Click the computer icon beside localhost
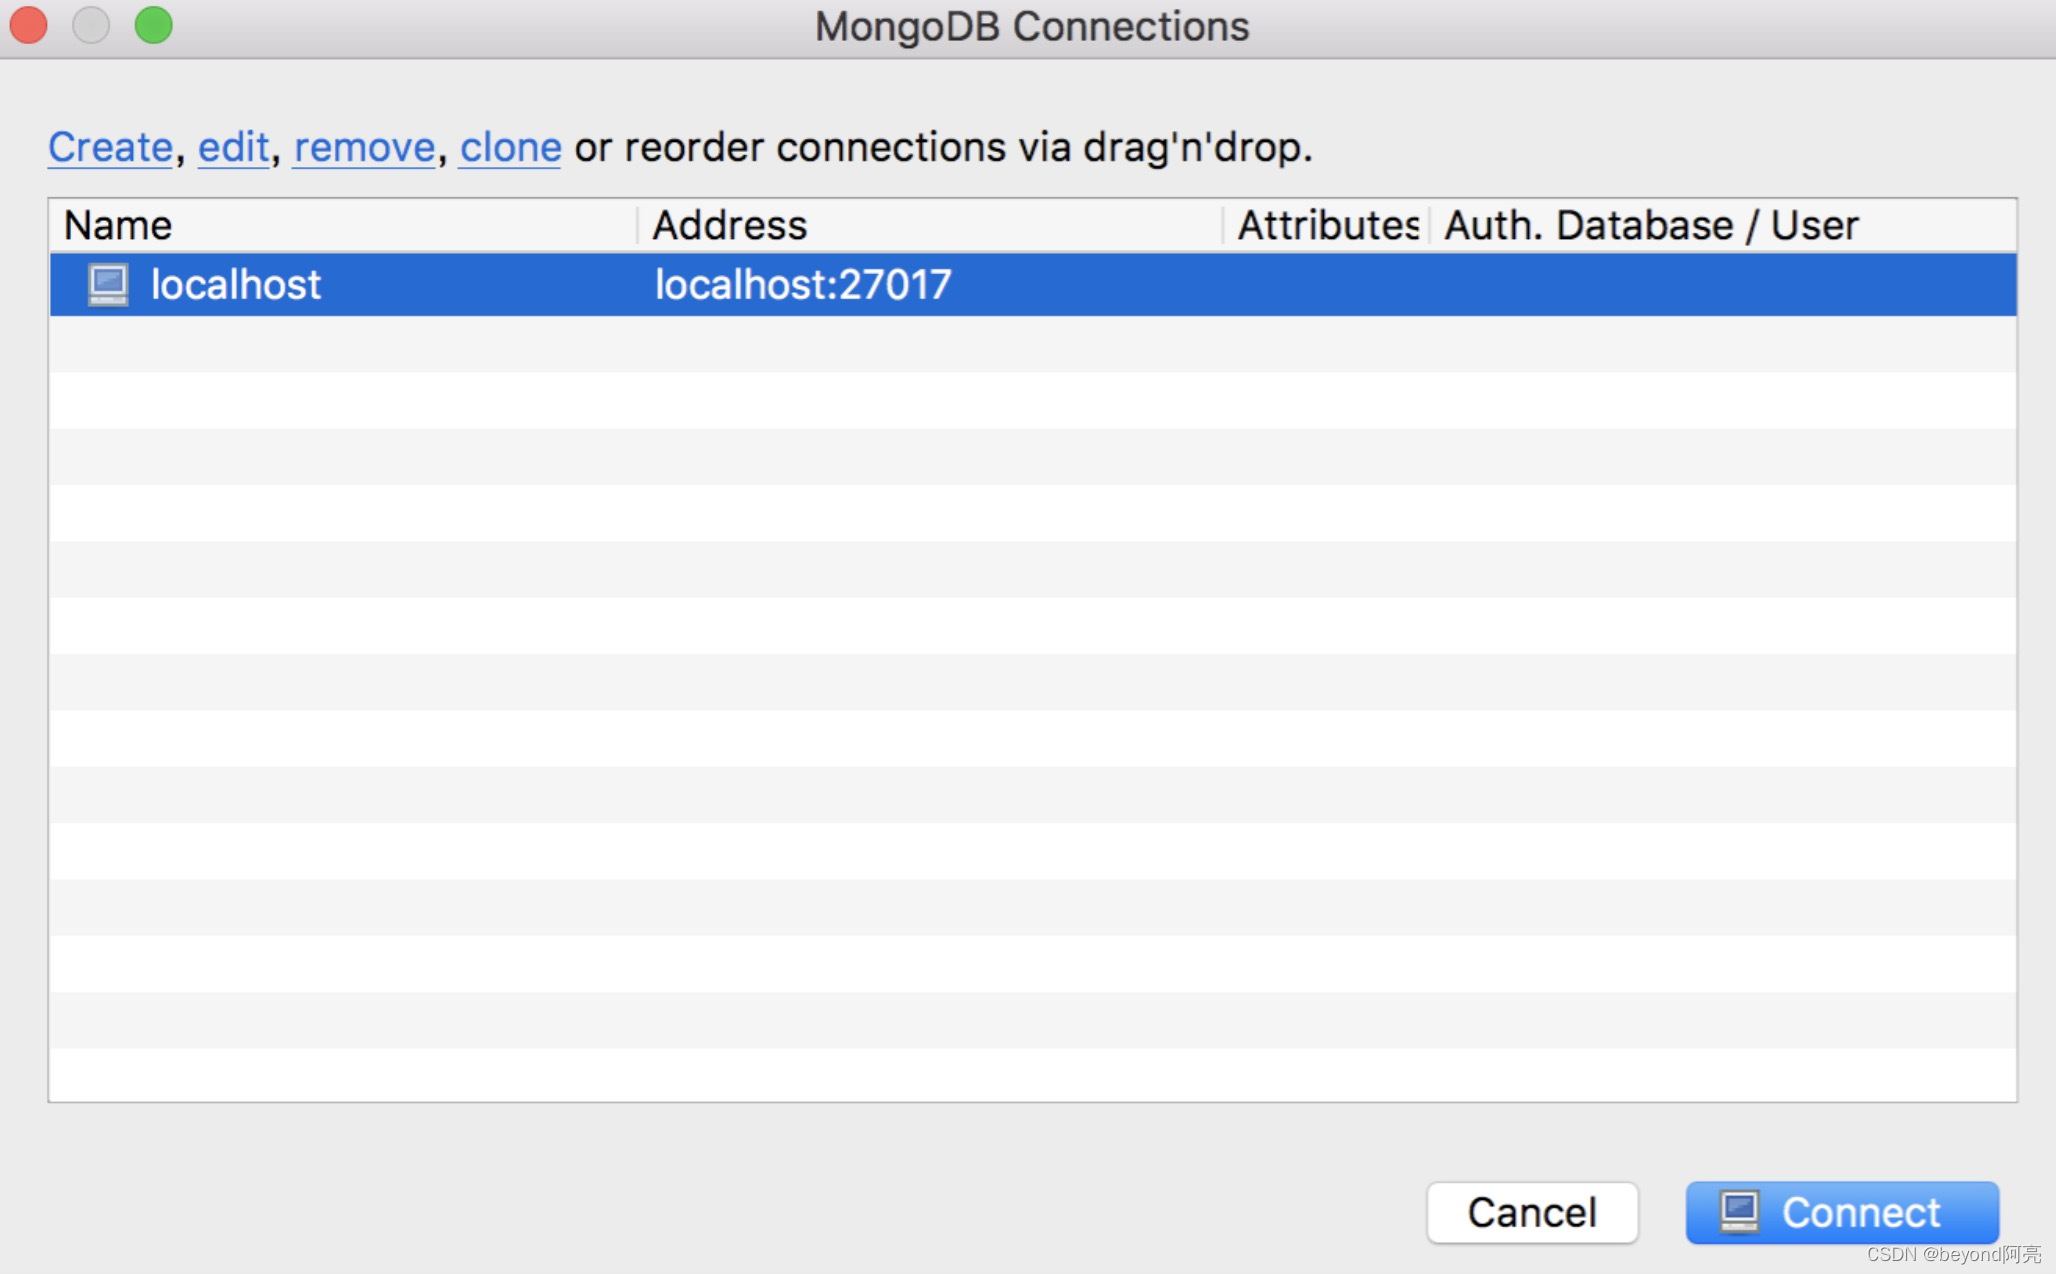The image size is (2056, 1274). point(108,285)
